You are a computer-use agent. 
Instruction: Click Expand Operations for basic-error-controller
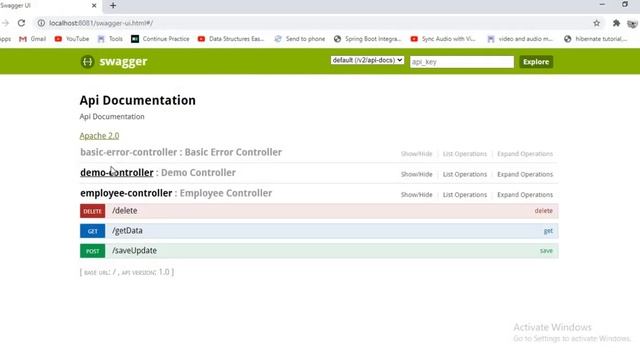coord(525,154)
